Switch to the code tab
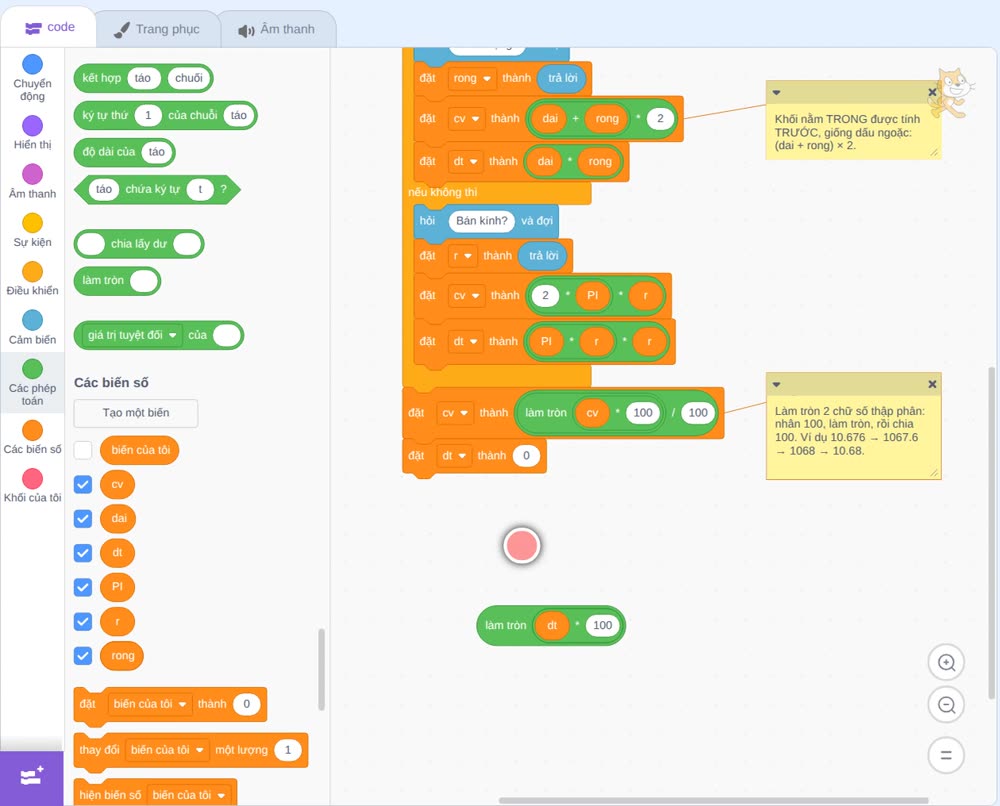1000x806 pixels. pyautogui.click(x=49, y=27)
